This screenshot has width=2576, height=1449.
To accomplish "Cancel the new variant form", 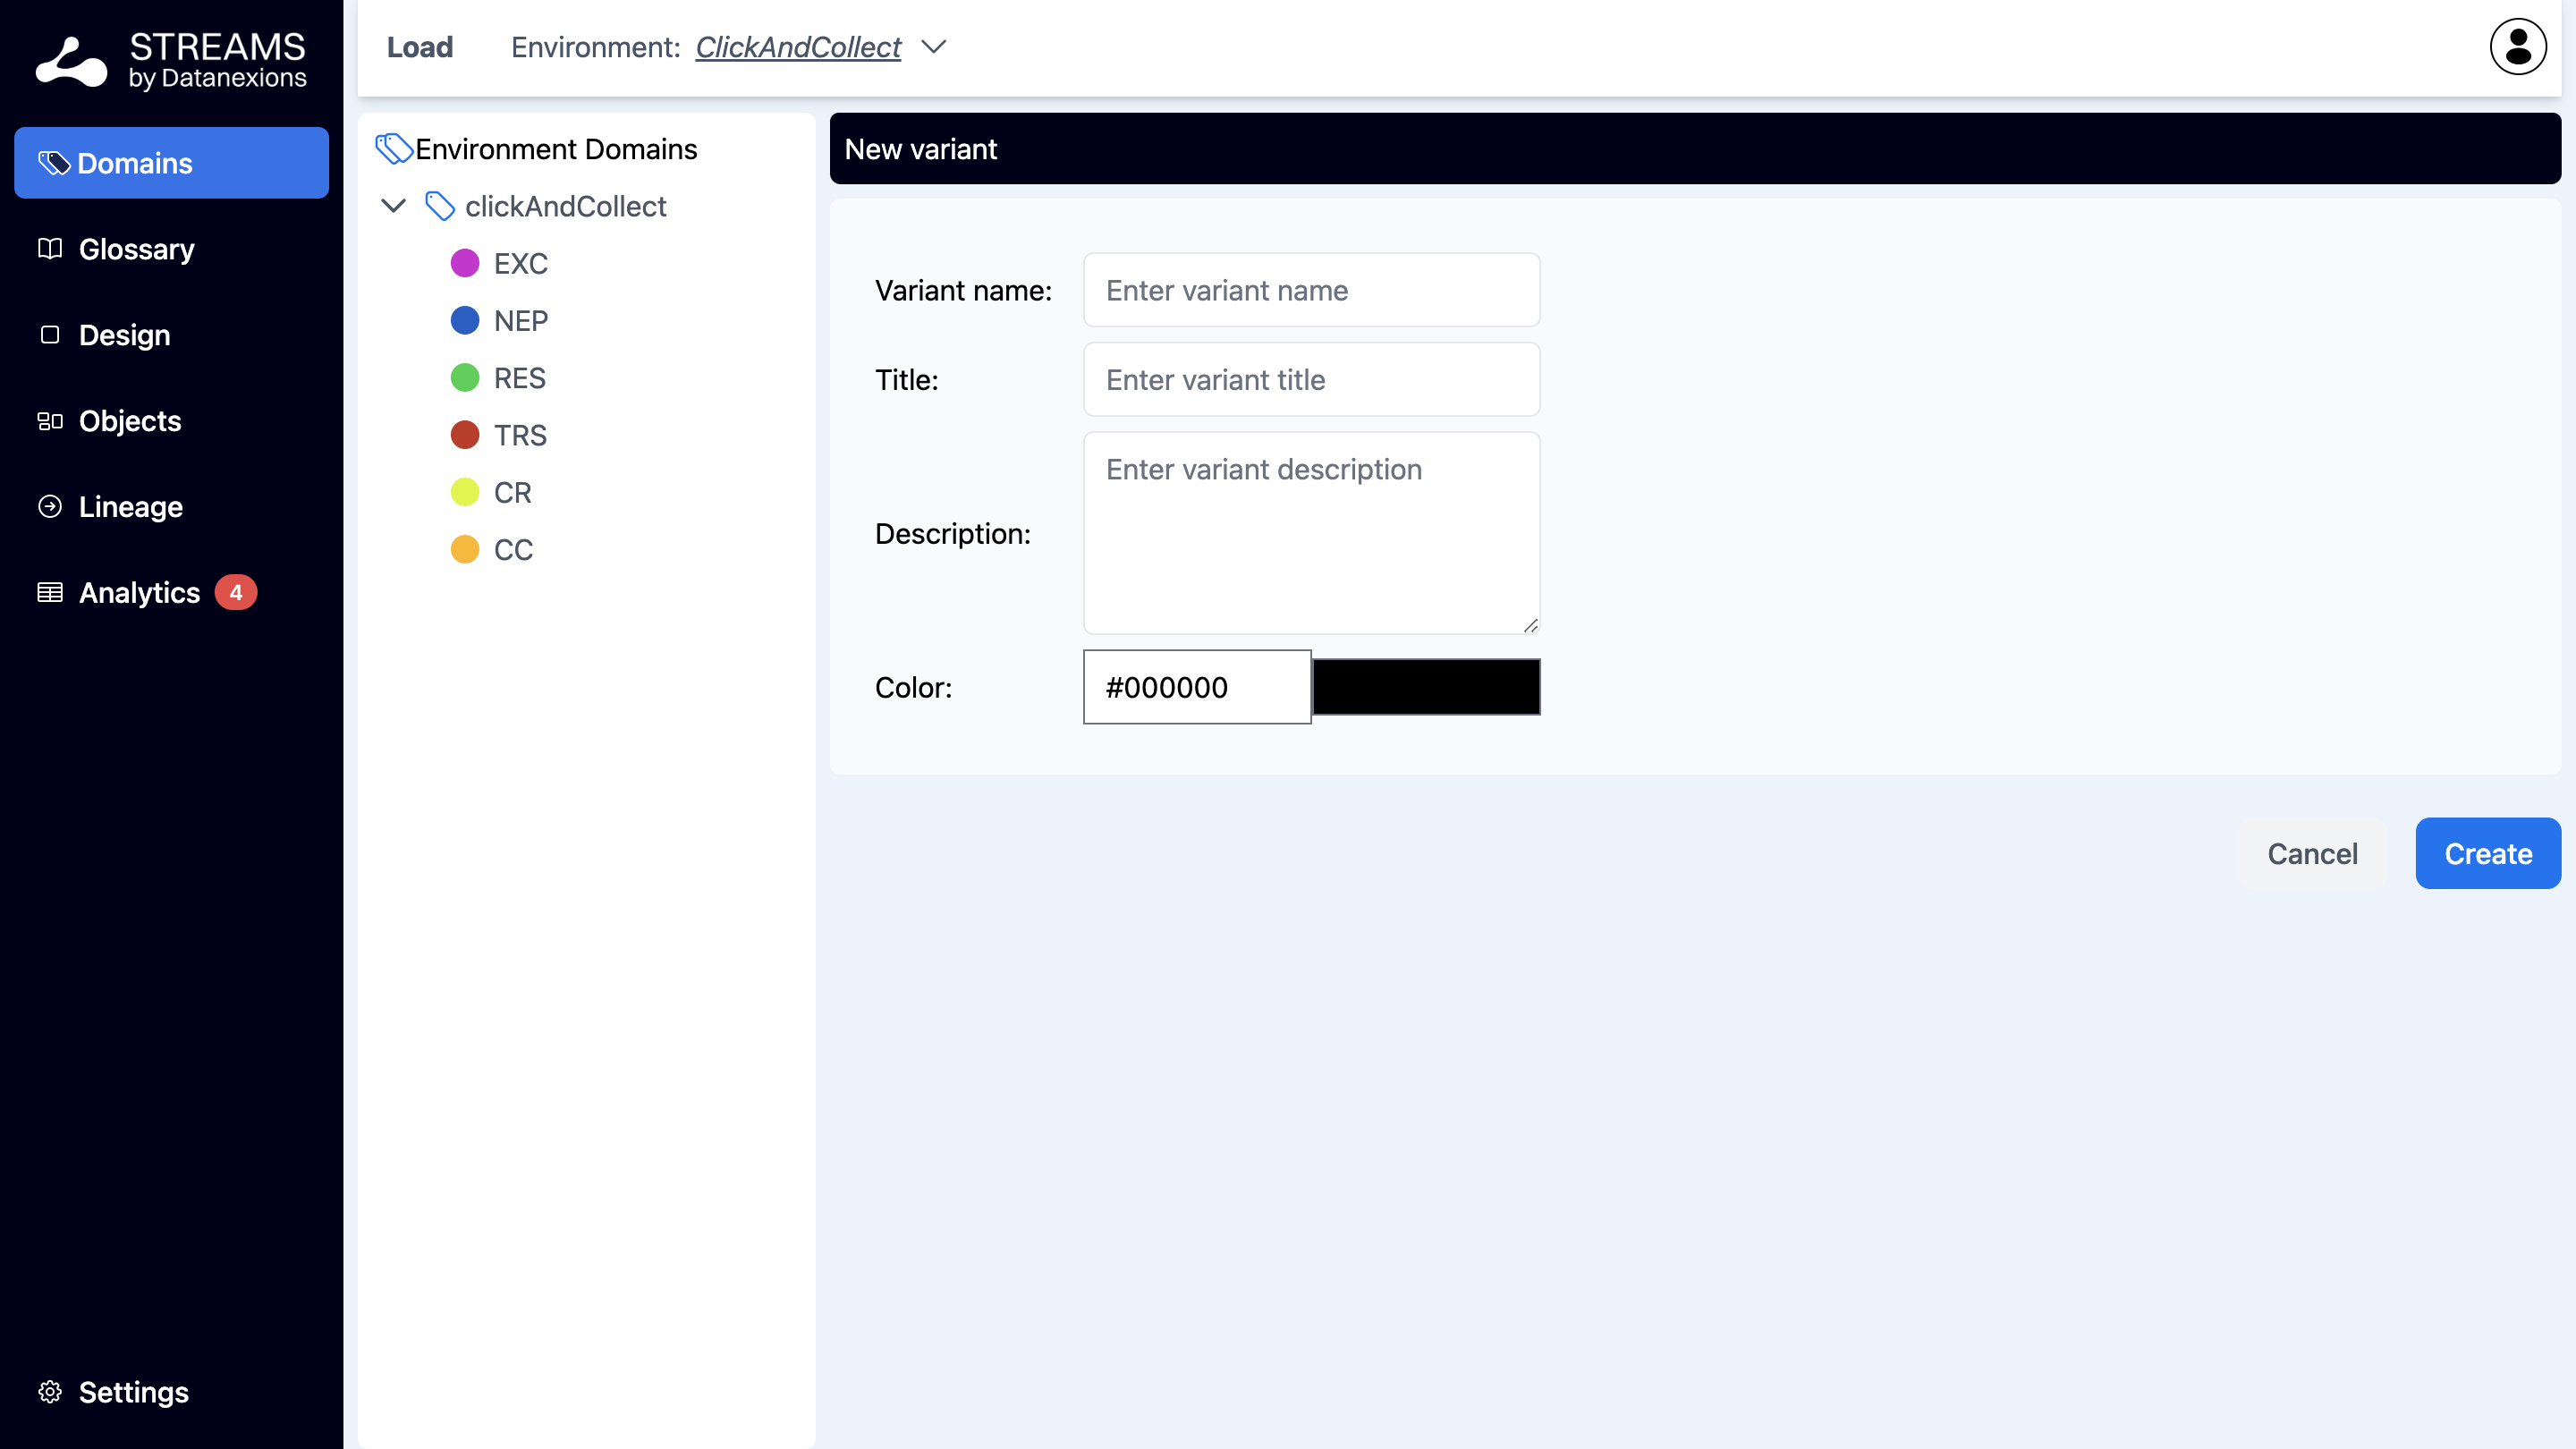I will click(2311, 853).
